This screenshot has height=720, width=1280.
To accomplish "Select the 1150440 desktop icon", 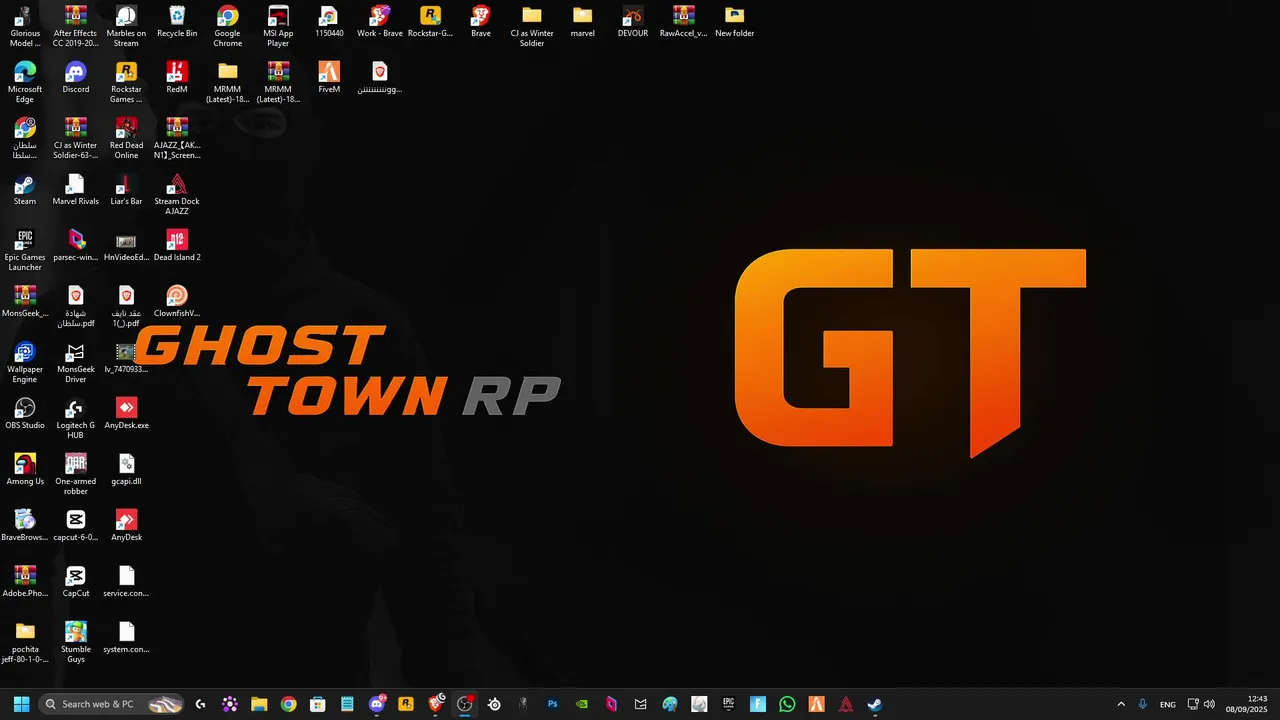I will point(329,22).
